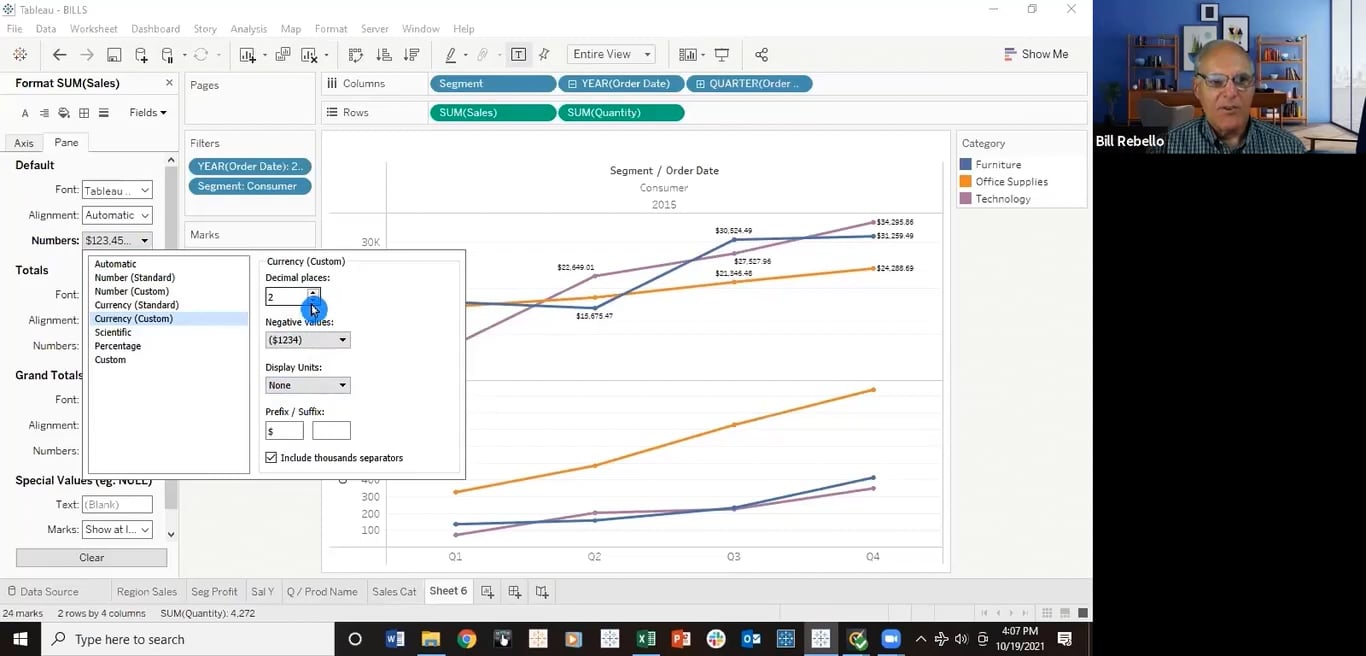Open the Data Source tab
Image resolution: width=1366 pixels, height=656 pixels.
click(x=42, y=592)
